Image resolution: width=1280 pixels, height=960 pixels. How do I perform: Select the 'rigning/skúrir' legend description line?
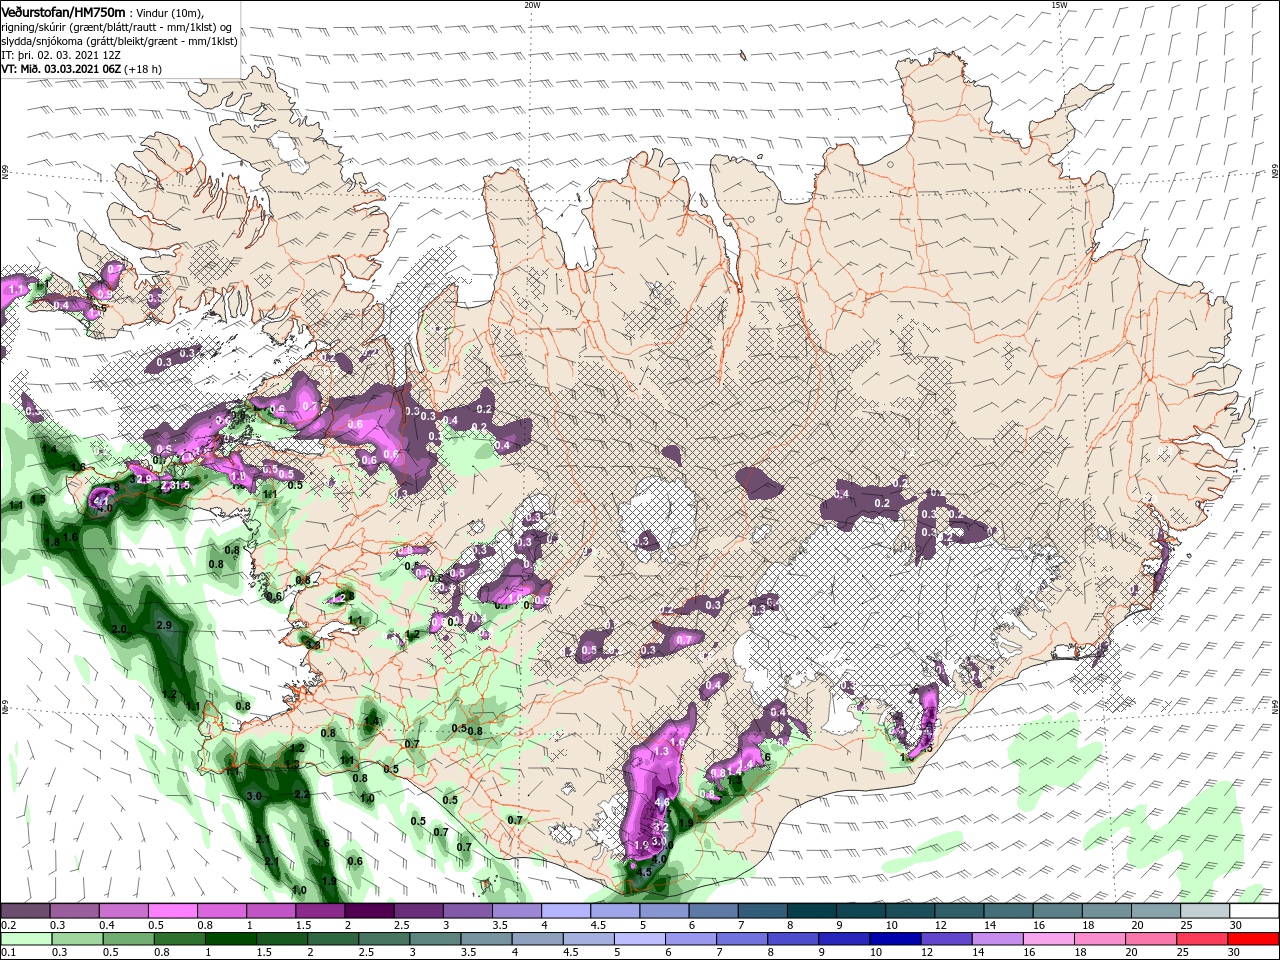[116, 27]
